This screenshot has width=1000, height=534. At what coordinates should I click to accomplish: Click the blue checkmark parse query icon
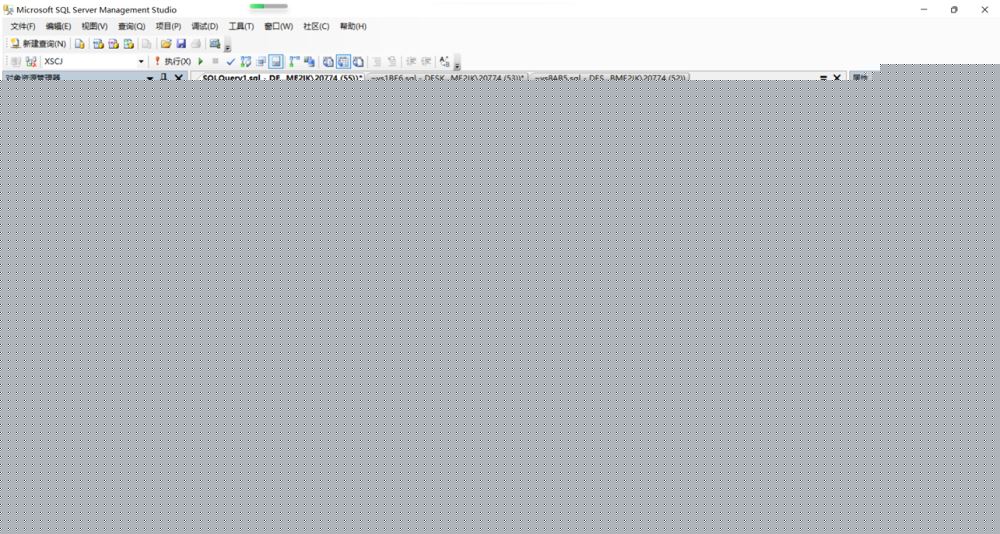pos(230,62)
